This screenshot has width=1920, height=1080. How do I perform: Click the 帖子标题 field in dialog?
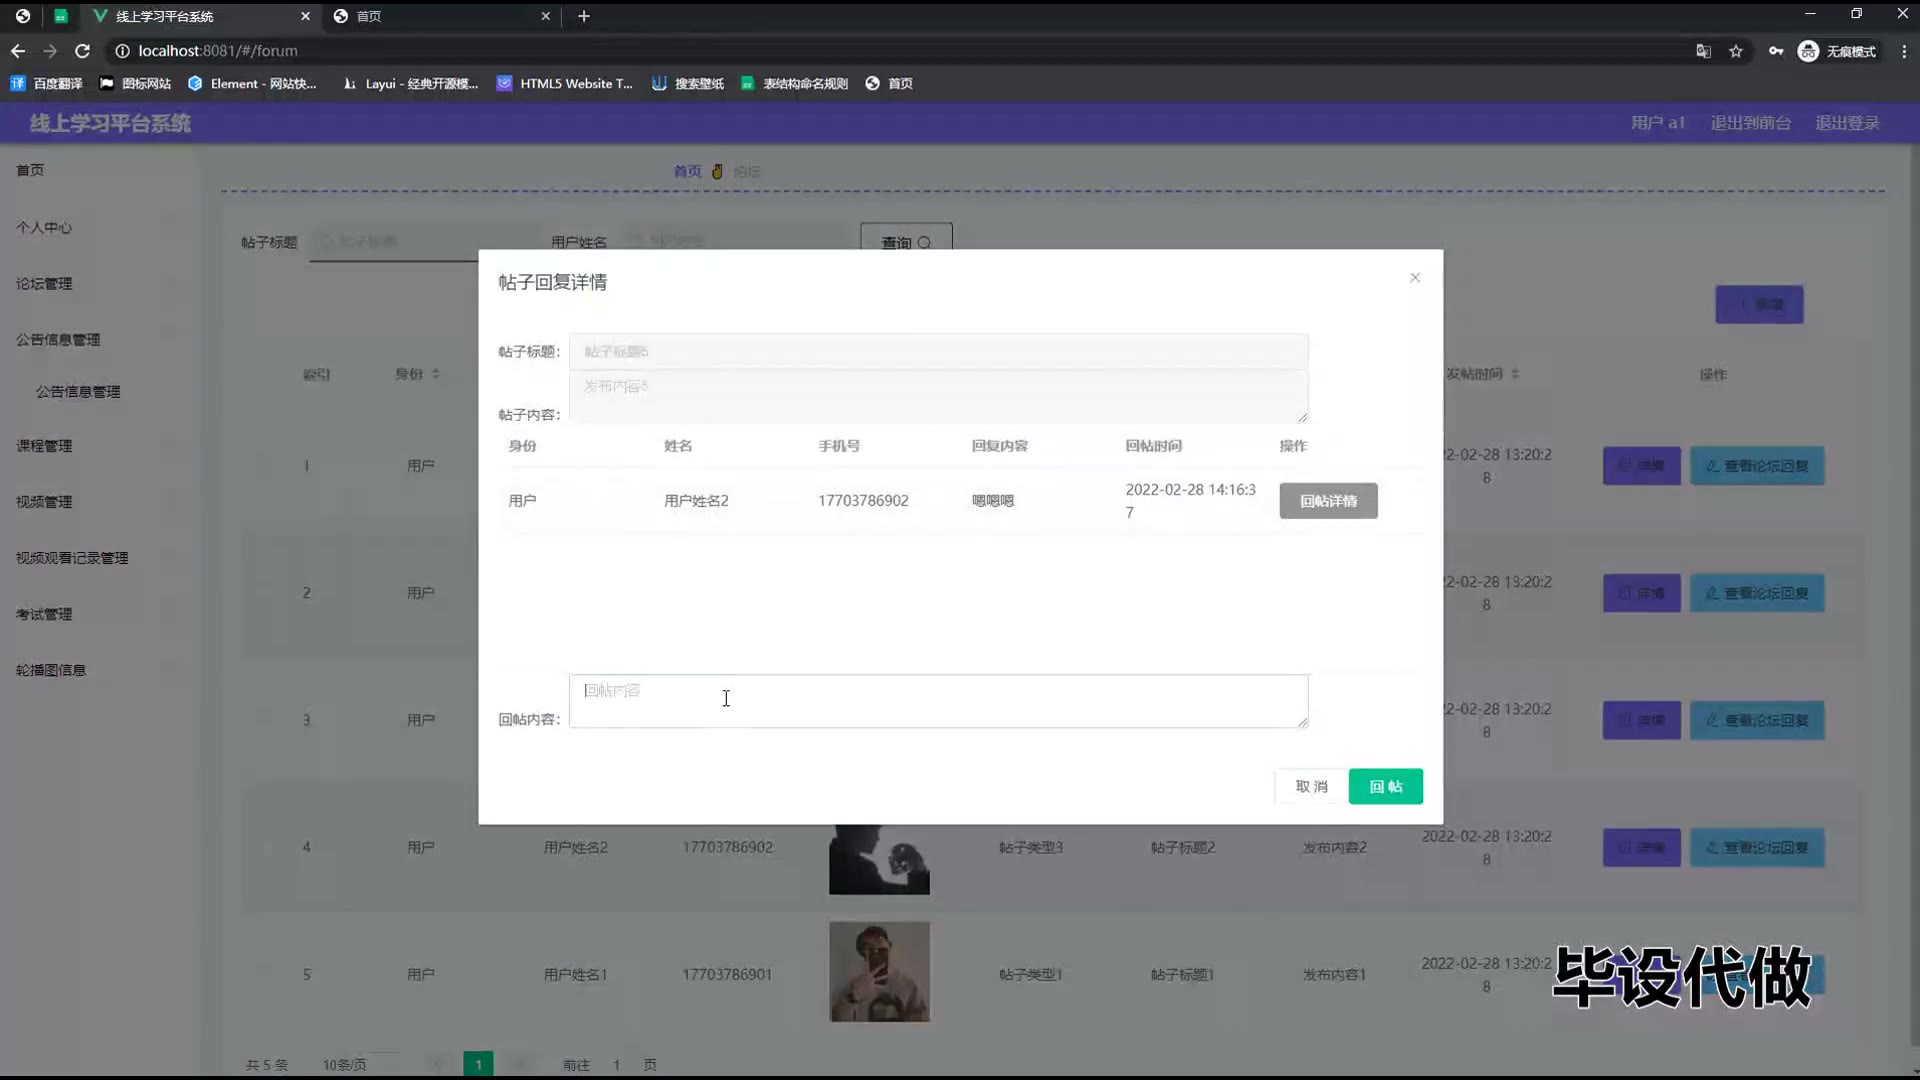point(938,351)
